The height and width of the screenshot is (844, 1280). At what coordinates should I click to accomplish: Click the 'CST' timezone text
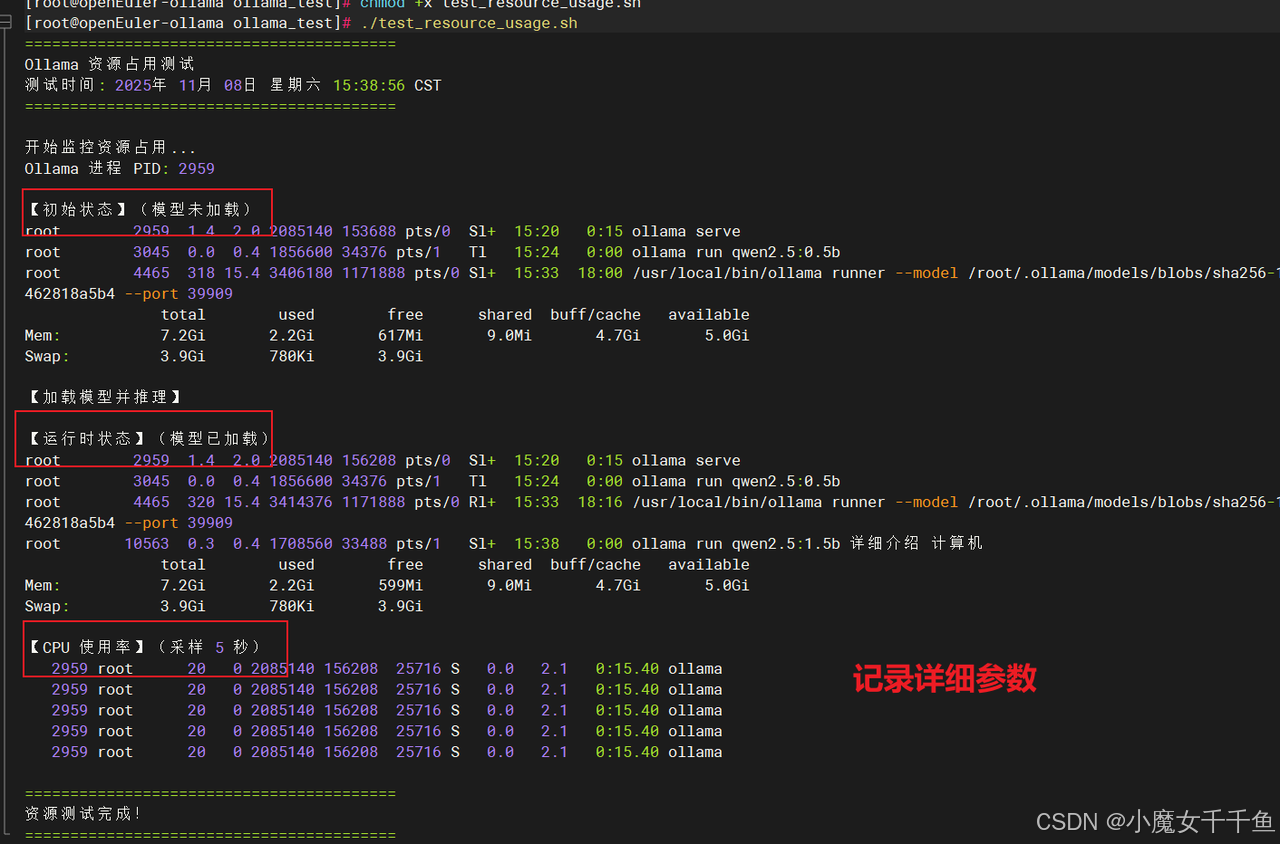click(x=428, y=85)
